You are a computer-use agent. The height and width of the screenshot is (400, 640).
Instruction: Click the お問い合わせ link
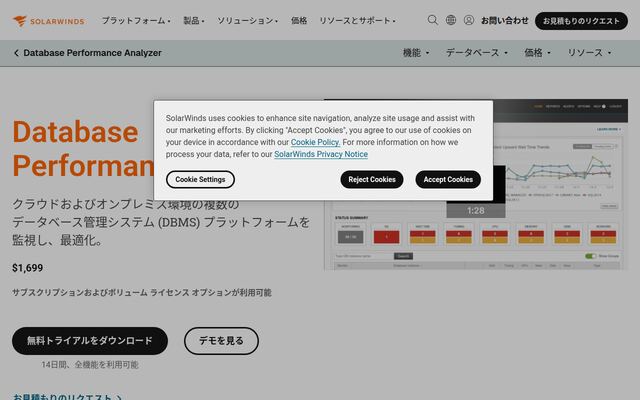tap(504, 20)
